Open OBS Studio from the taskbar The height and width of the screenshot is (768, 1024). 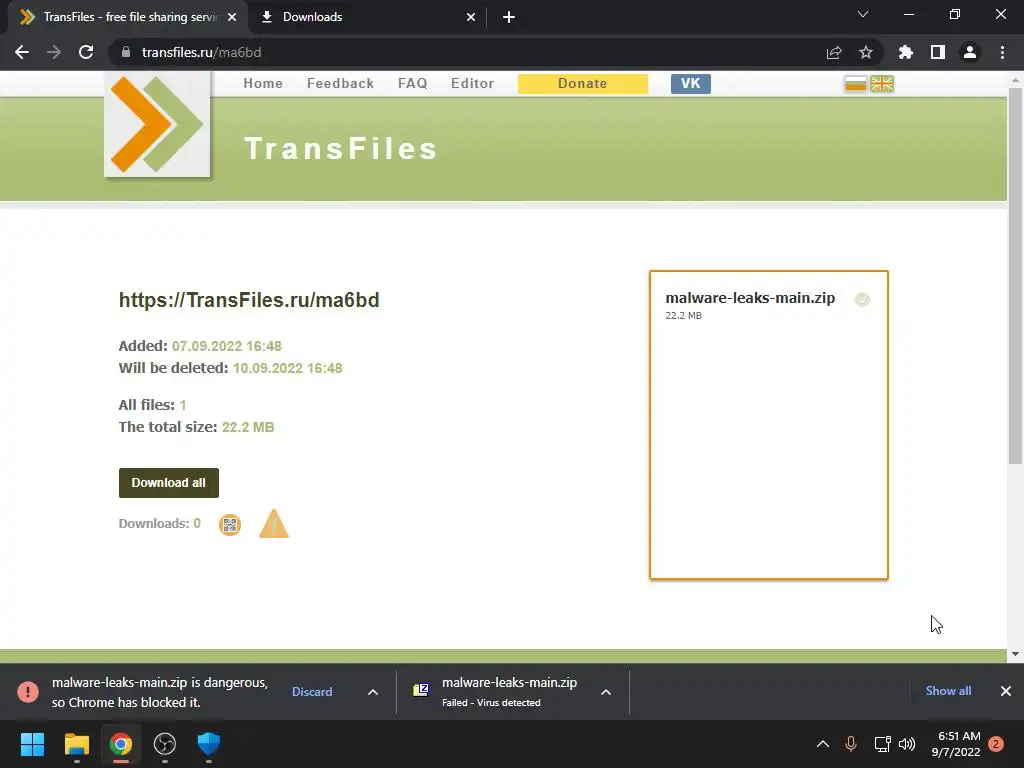point(165,744)
